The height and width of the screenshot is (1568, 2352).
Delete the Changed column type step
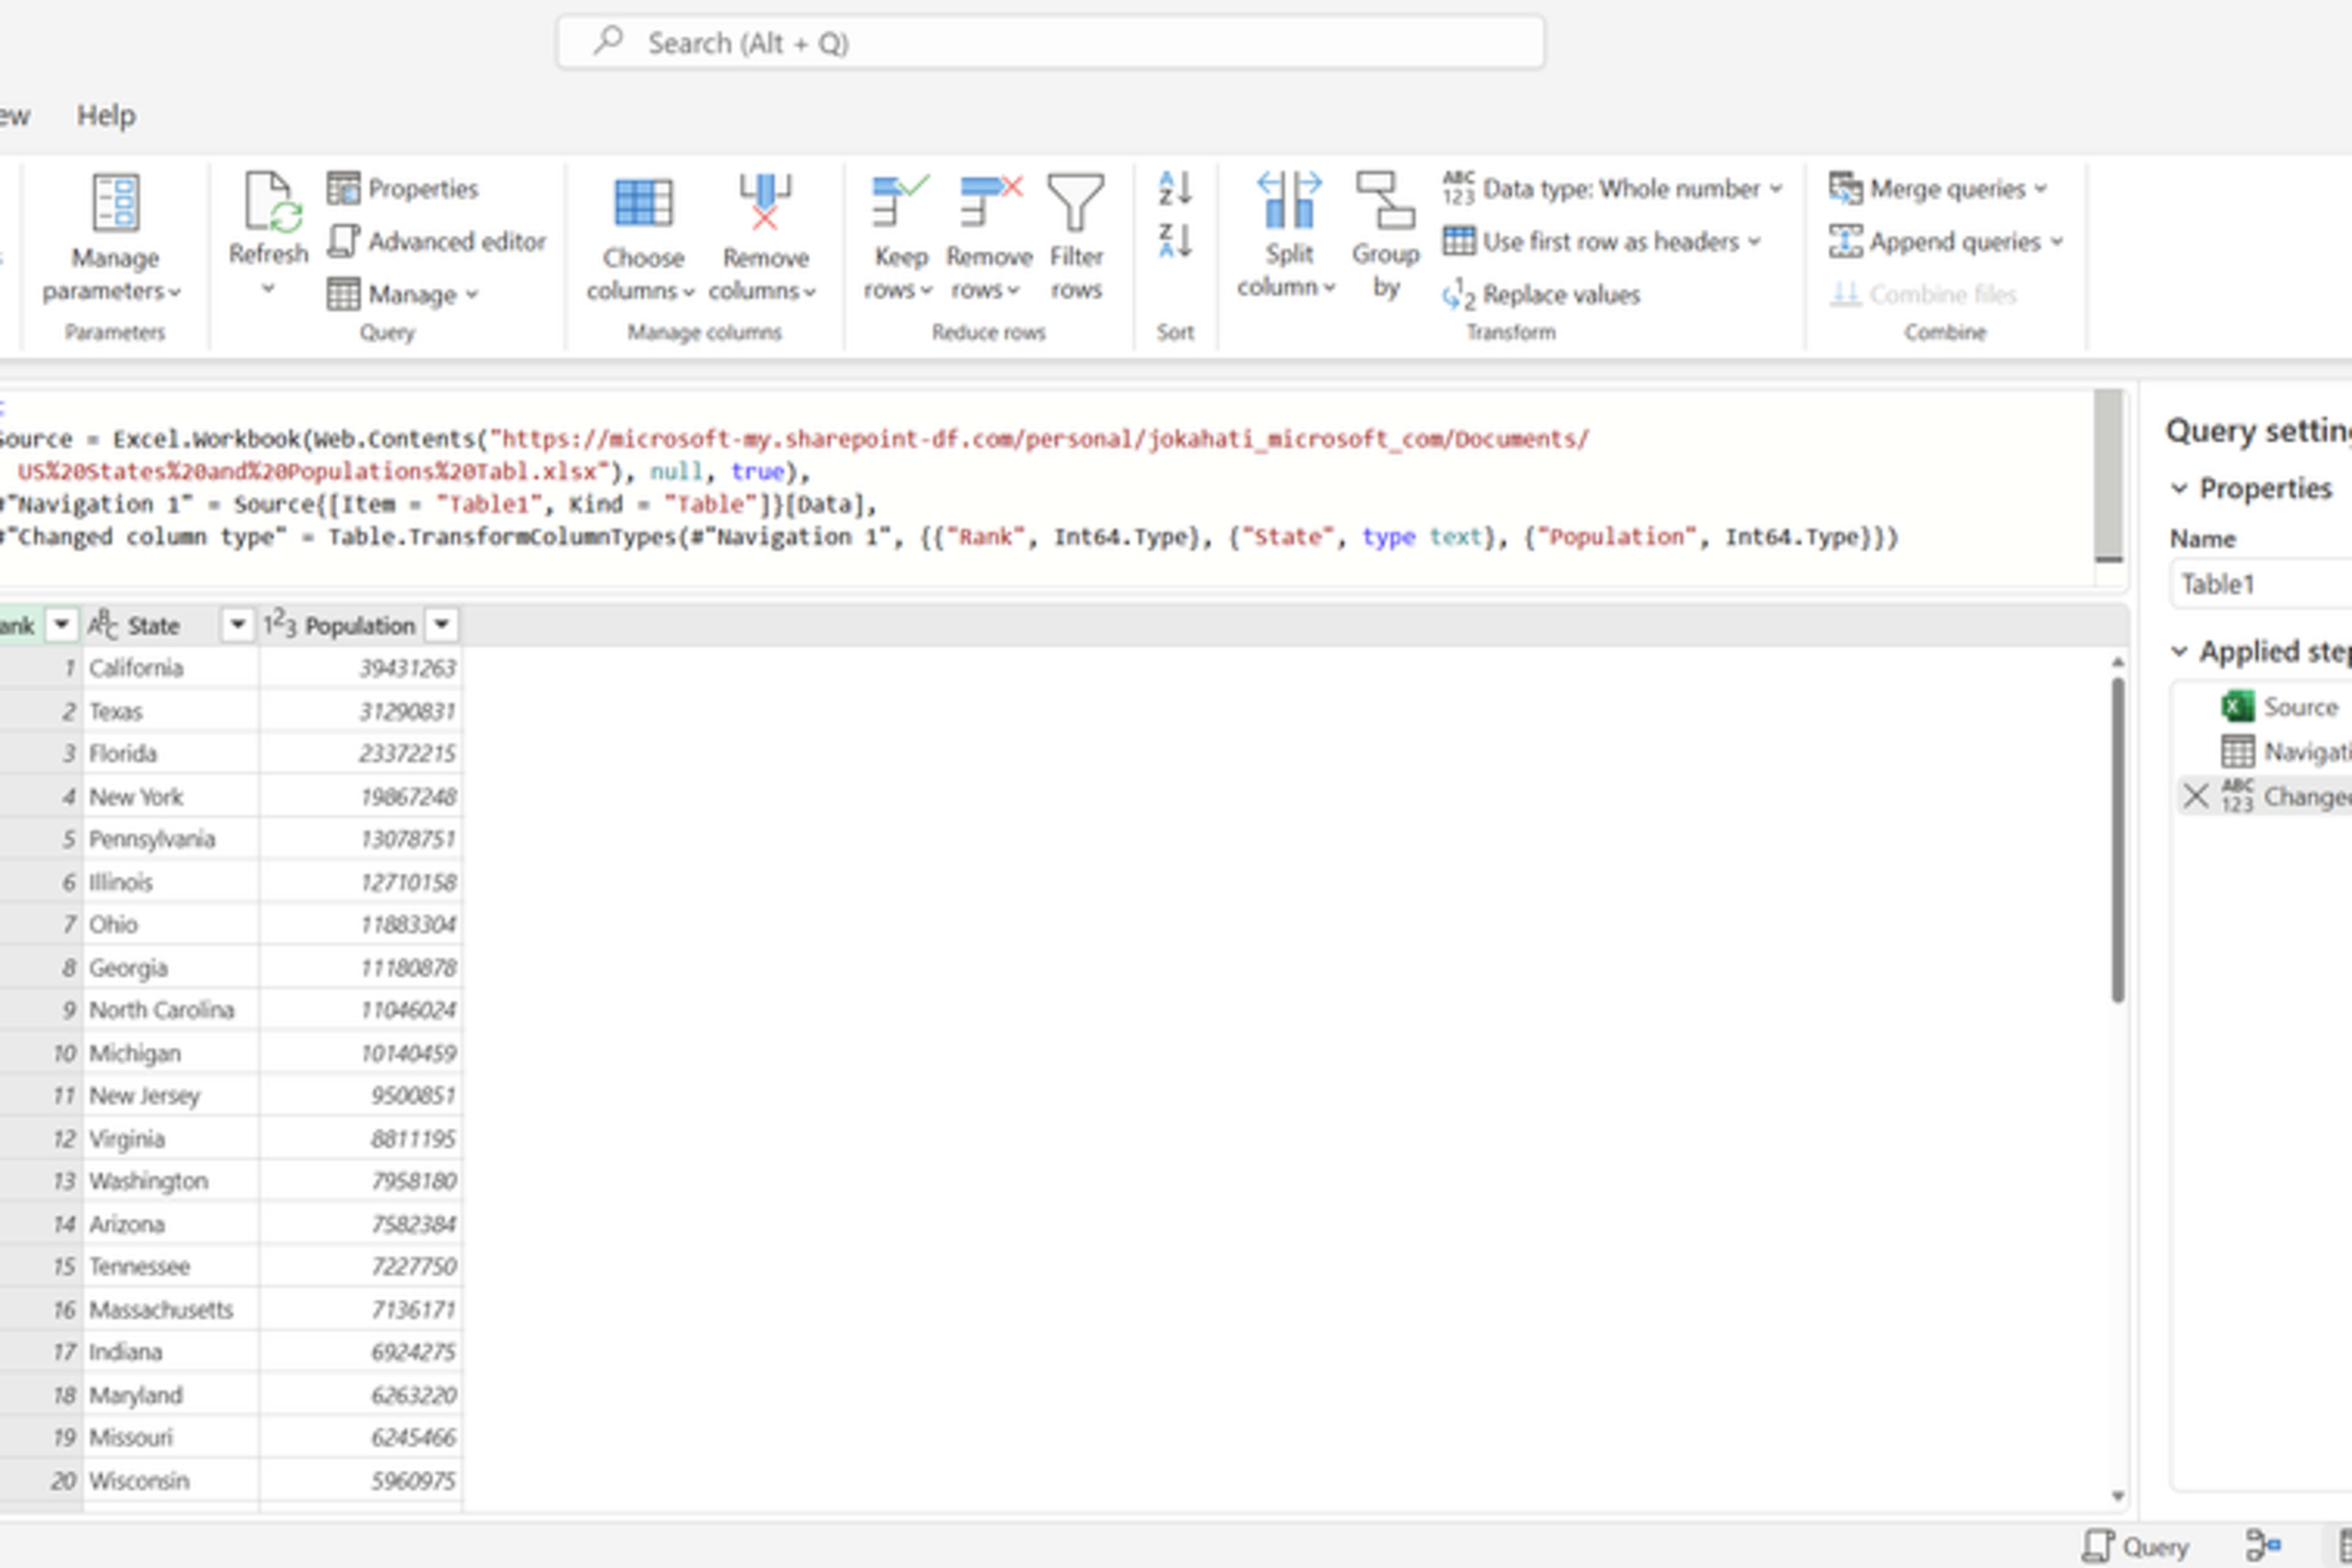[2196, 796]
